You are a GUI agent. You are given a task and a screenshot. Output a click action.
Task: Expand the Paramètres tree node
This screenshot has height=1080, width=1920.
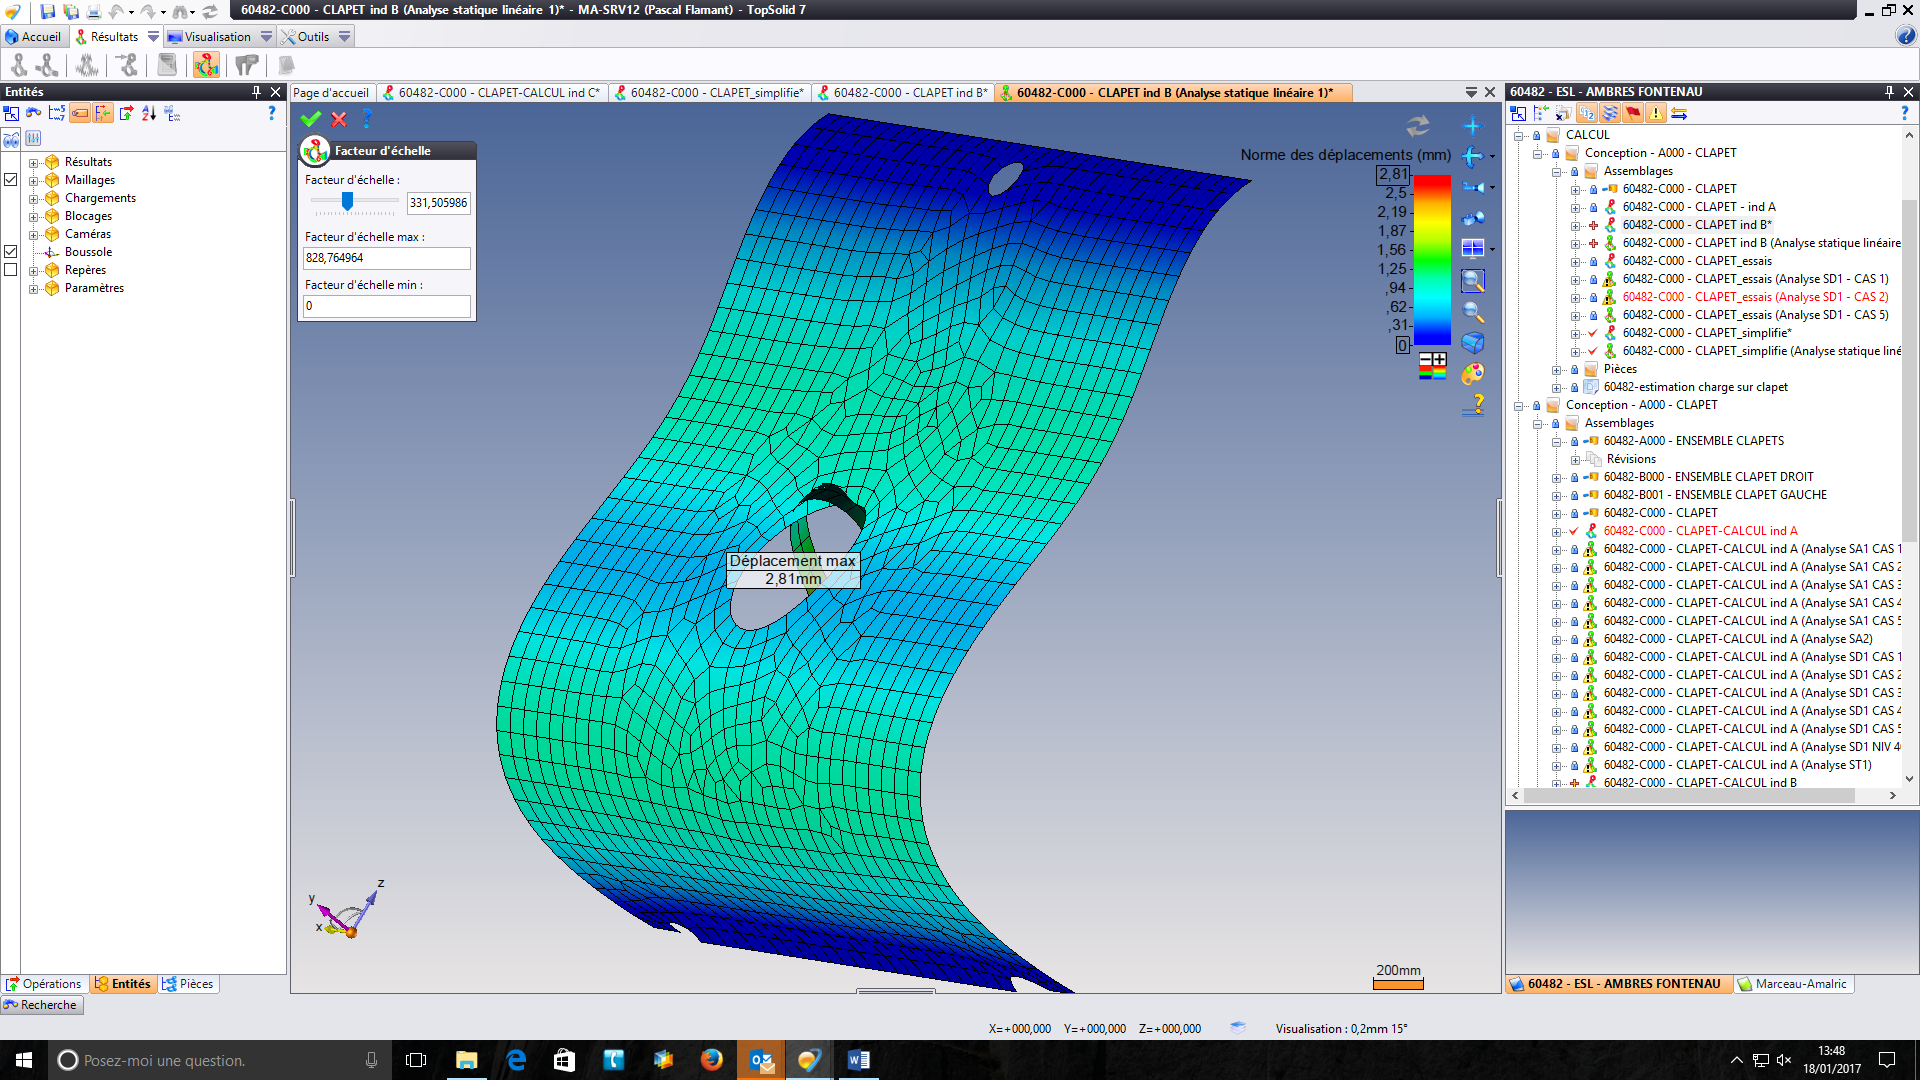click(33, 288)
